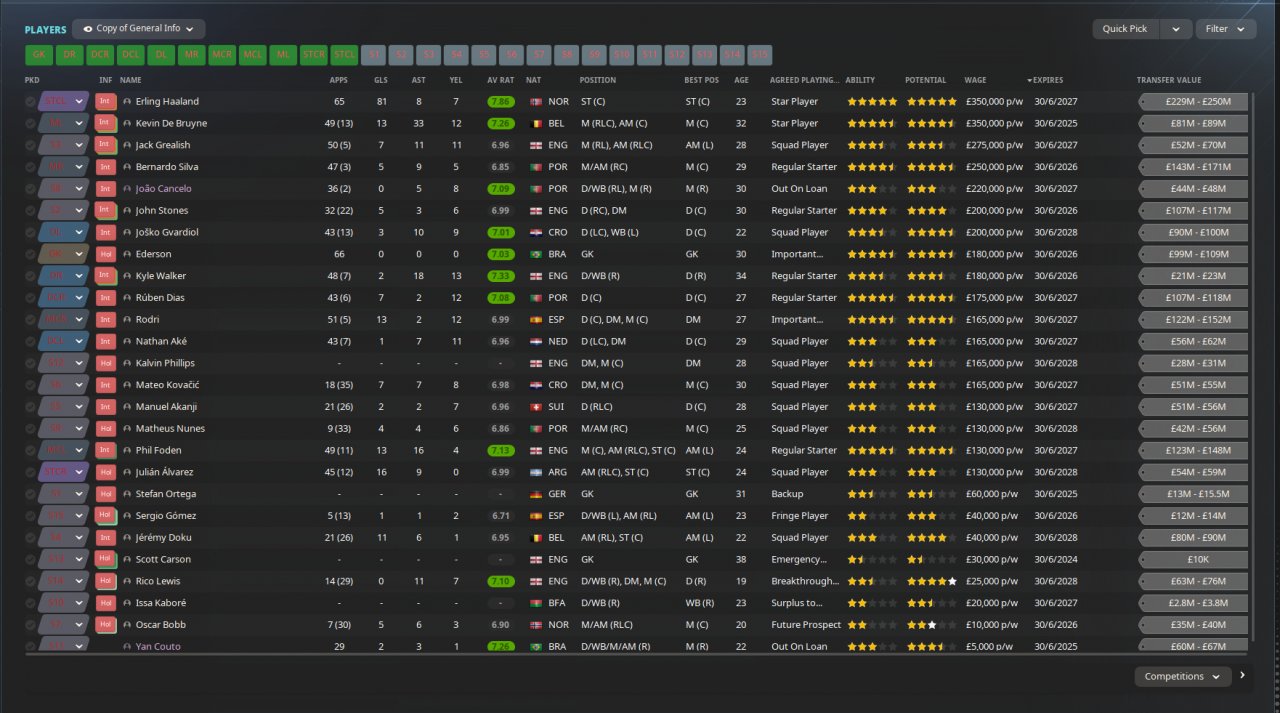Toggle picked checkmark for Erling Haaland
Screen dimensions: 1280x713
click(x=30, y=101)
